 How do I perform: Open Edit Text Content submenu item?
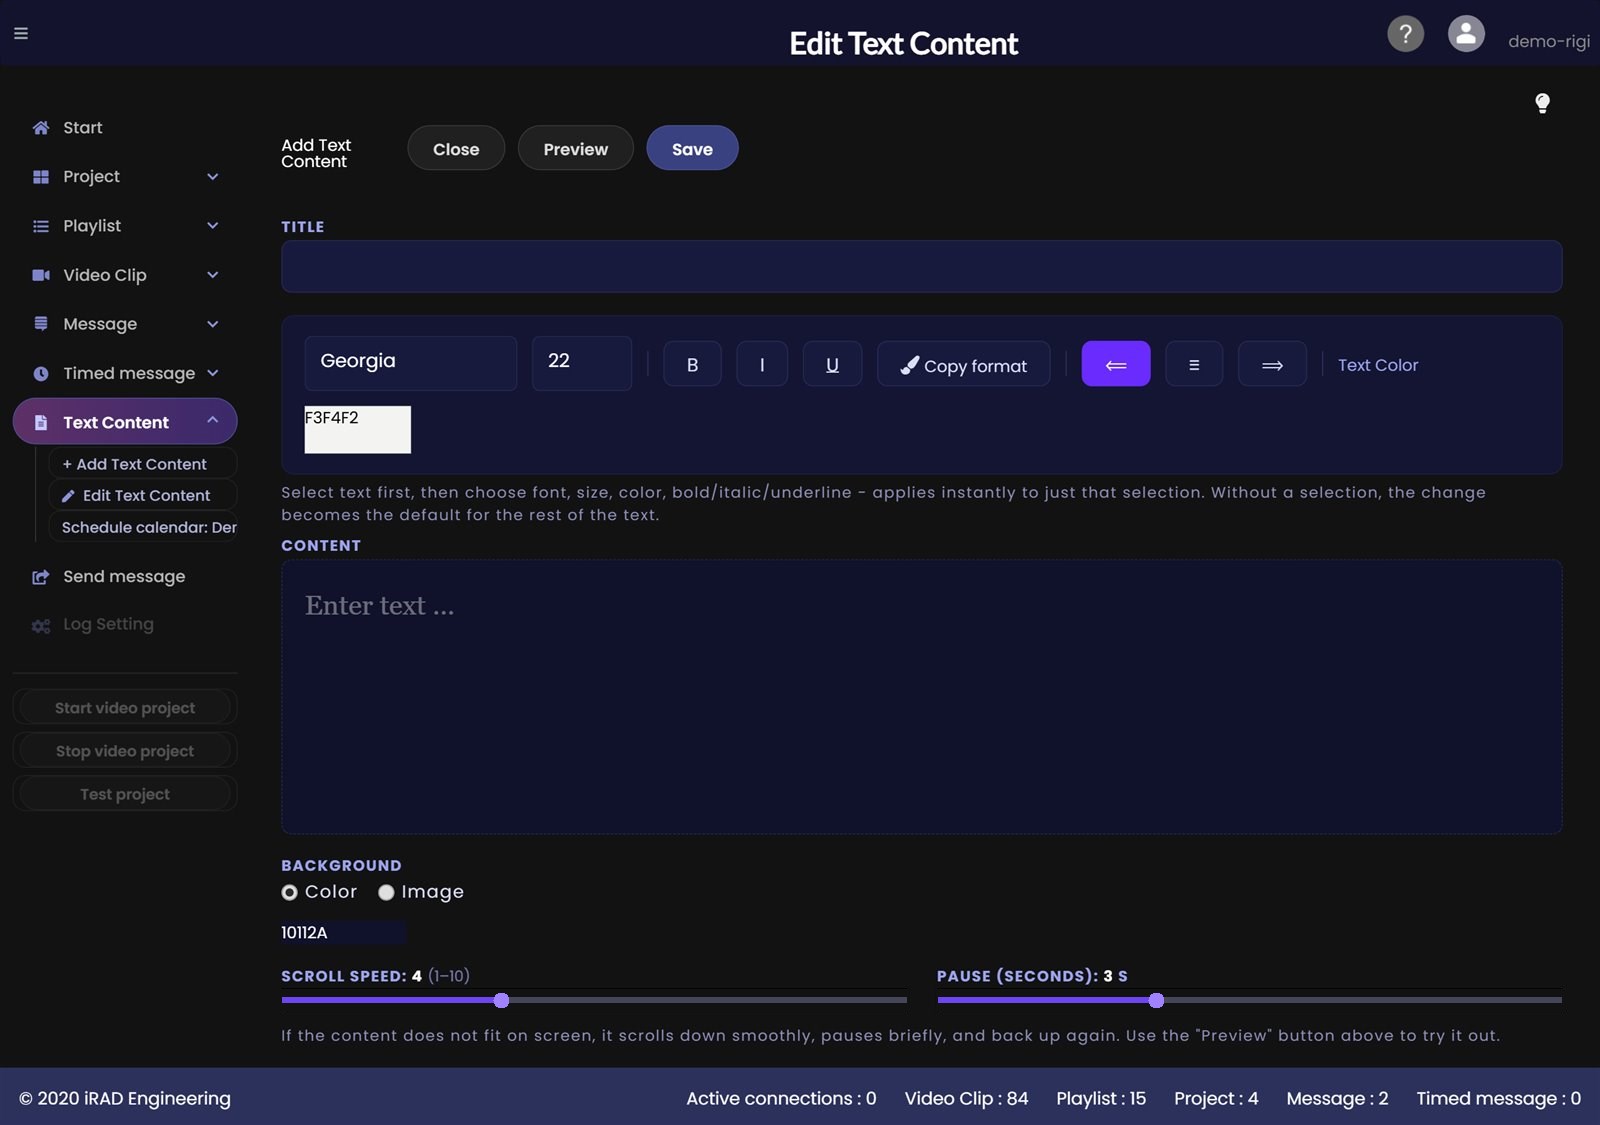pyautogui.click(x=143, y=495)
